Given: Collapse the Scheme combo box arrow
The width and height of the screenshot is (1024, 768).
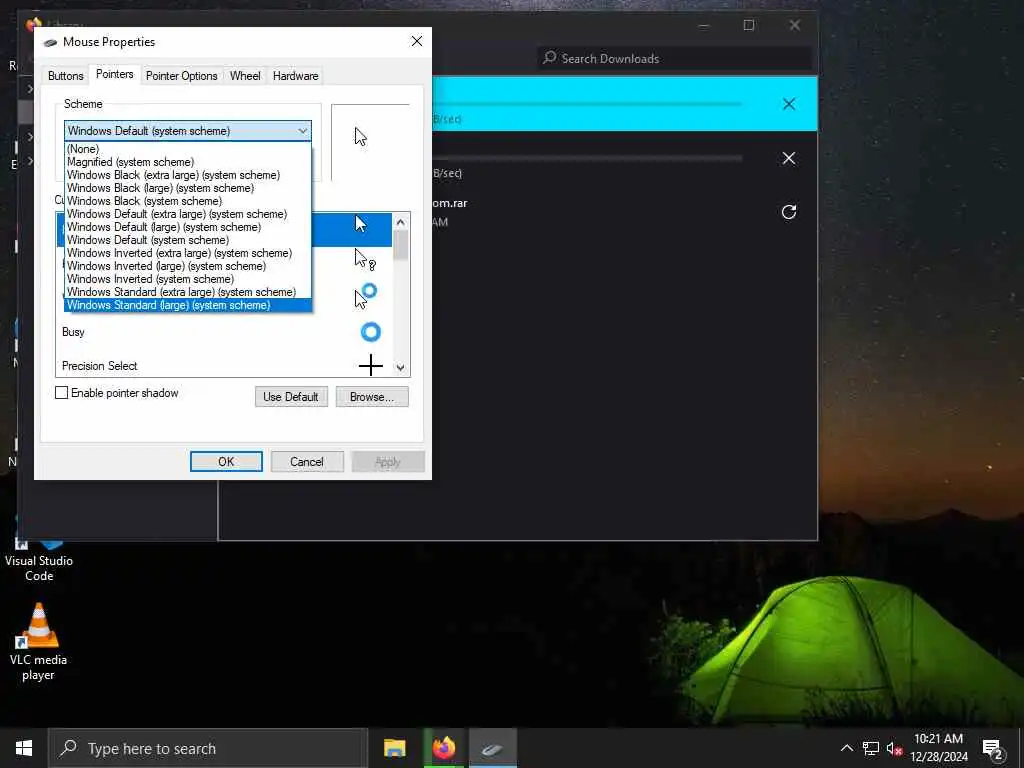Looking at the screenshot, I should click(x=302, y=131).
